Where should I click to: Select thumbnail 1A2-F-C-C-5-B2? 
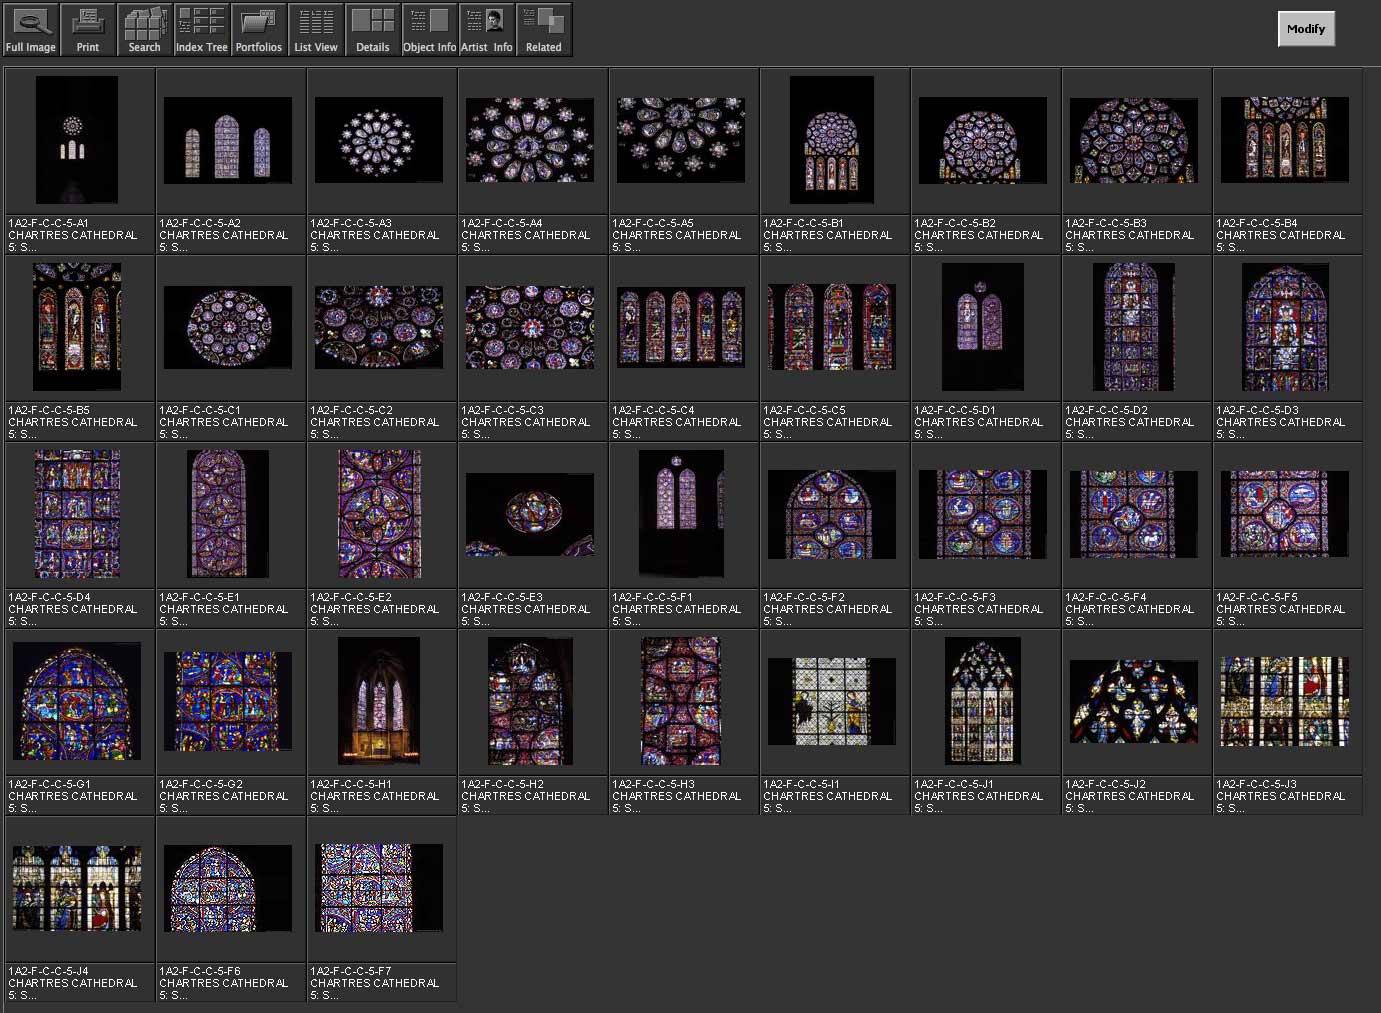(983, 140)
